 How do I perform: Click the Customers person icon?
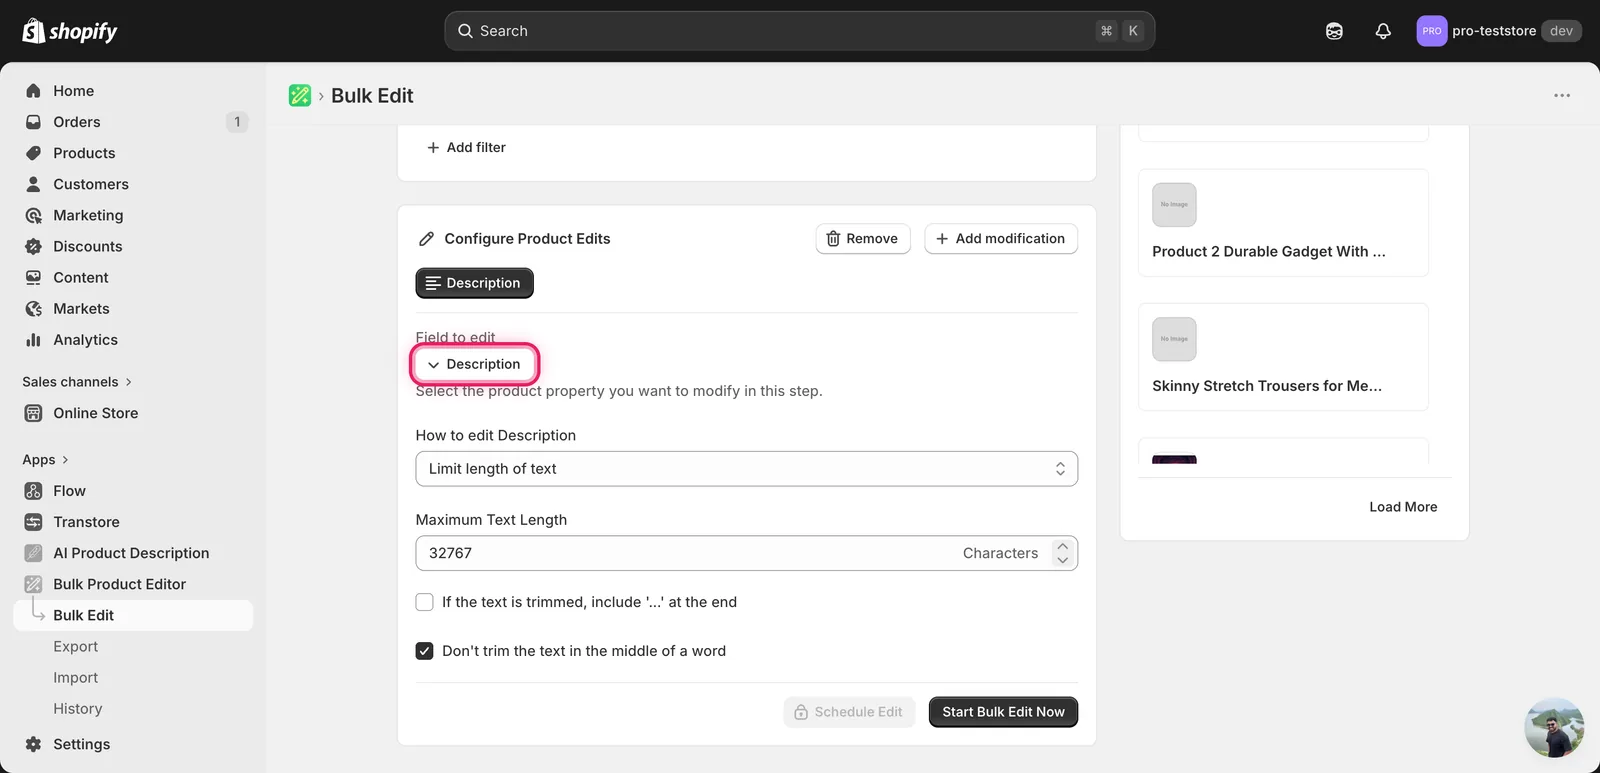pos(33,184)
